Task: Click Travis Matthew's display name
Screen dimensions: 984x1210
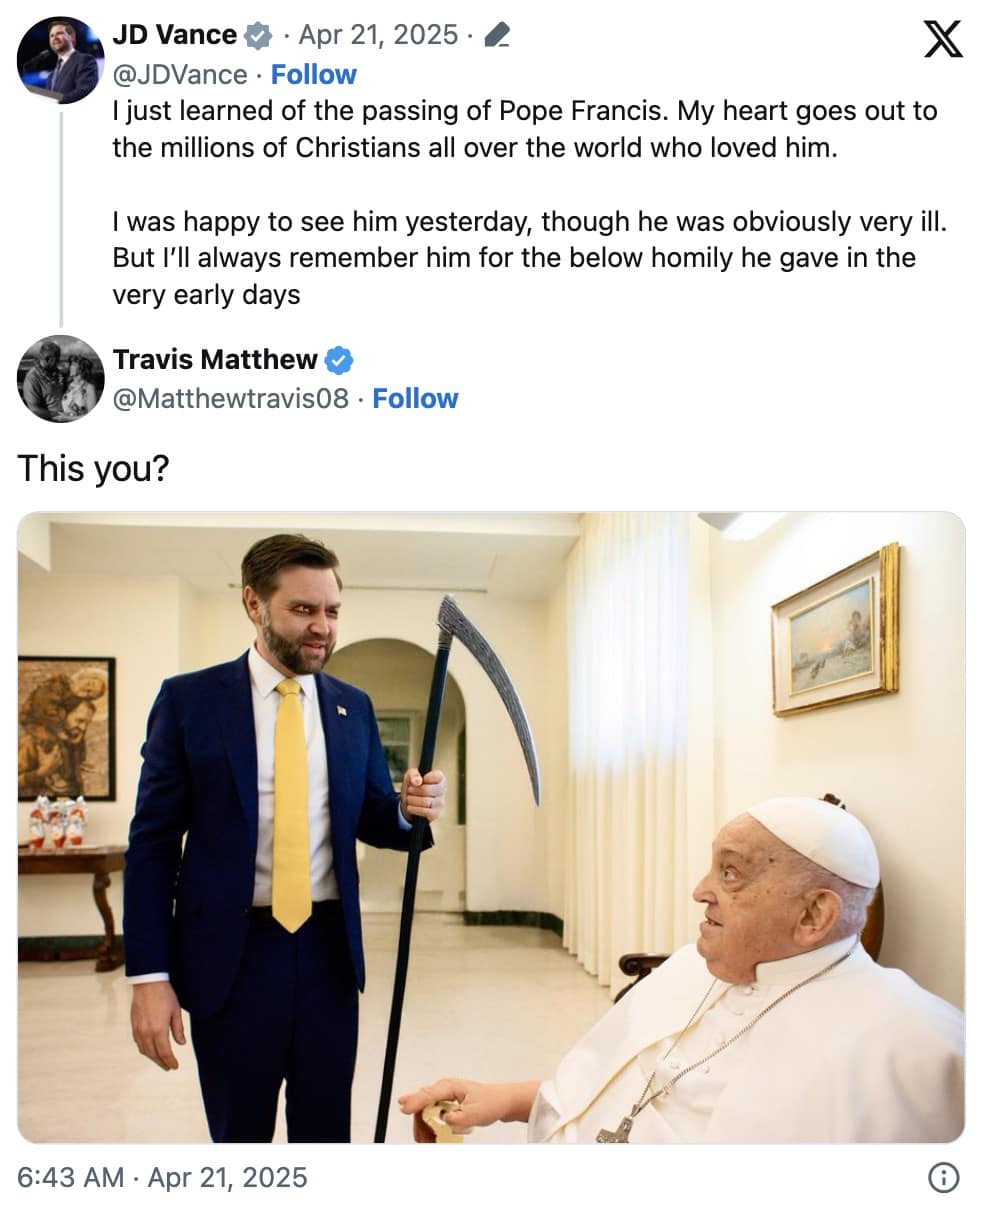Action: click(216, 359)
